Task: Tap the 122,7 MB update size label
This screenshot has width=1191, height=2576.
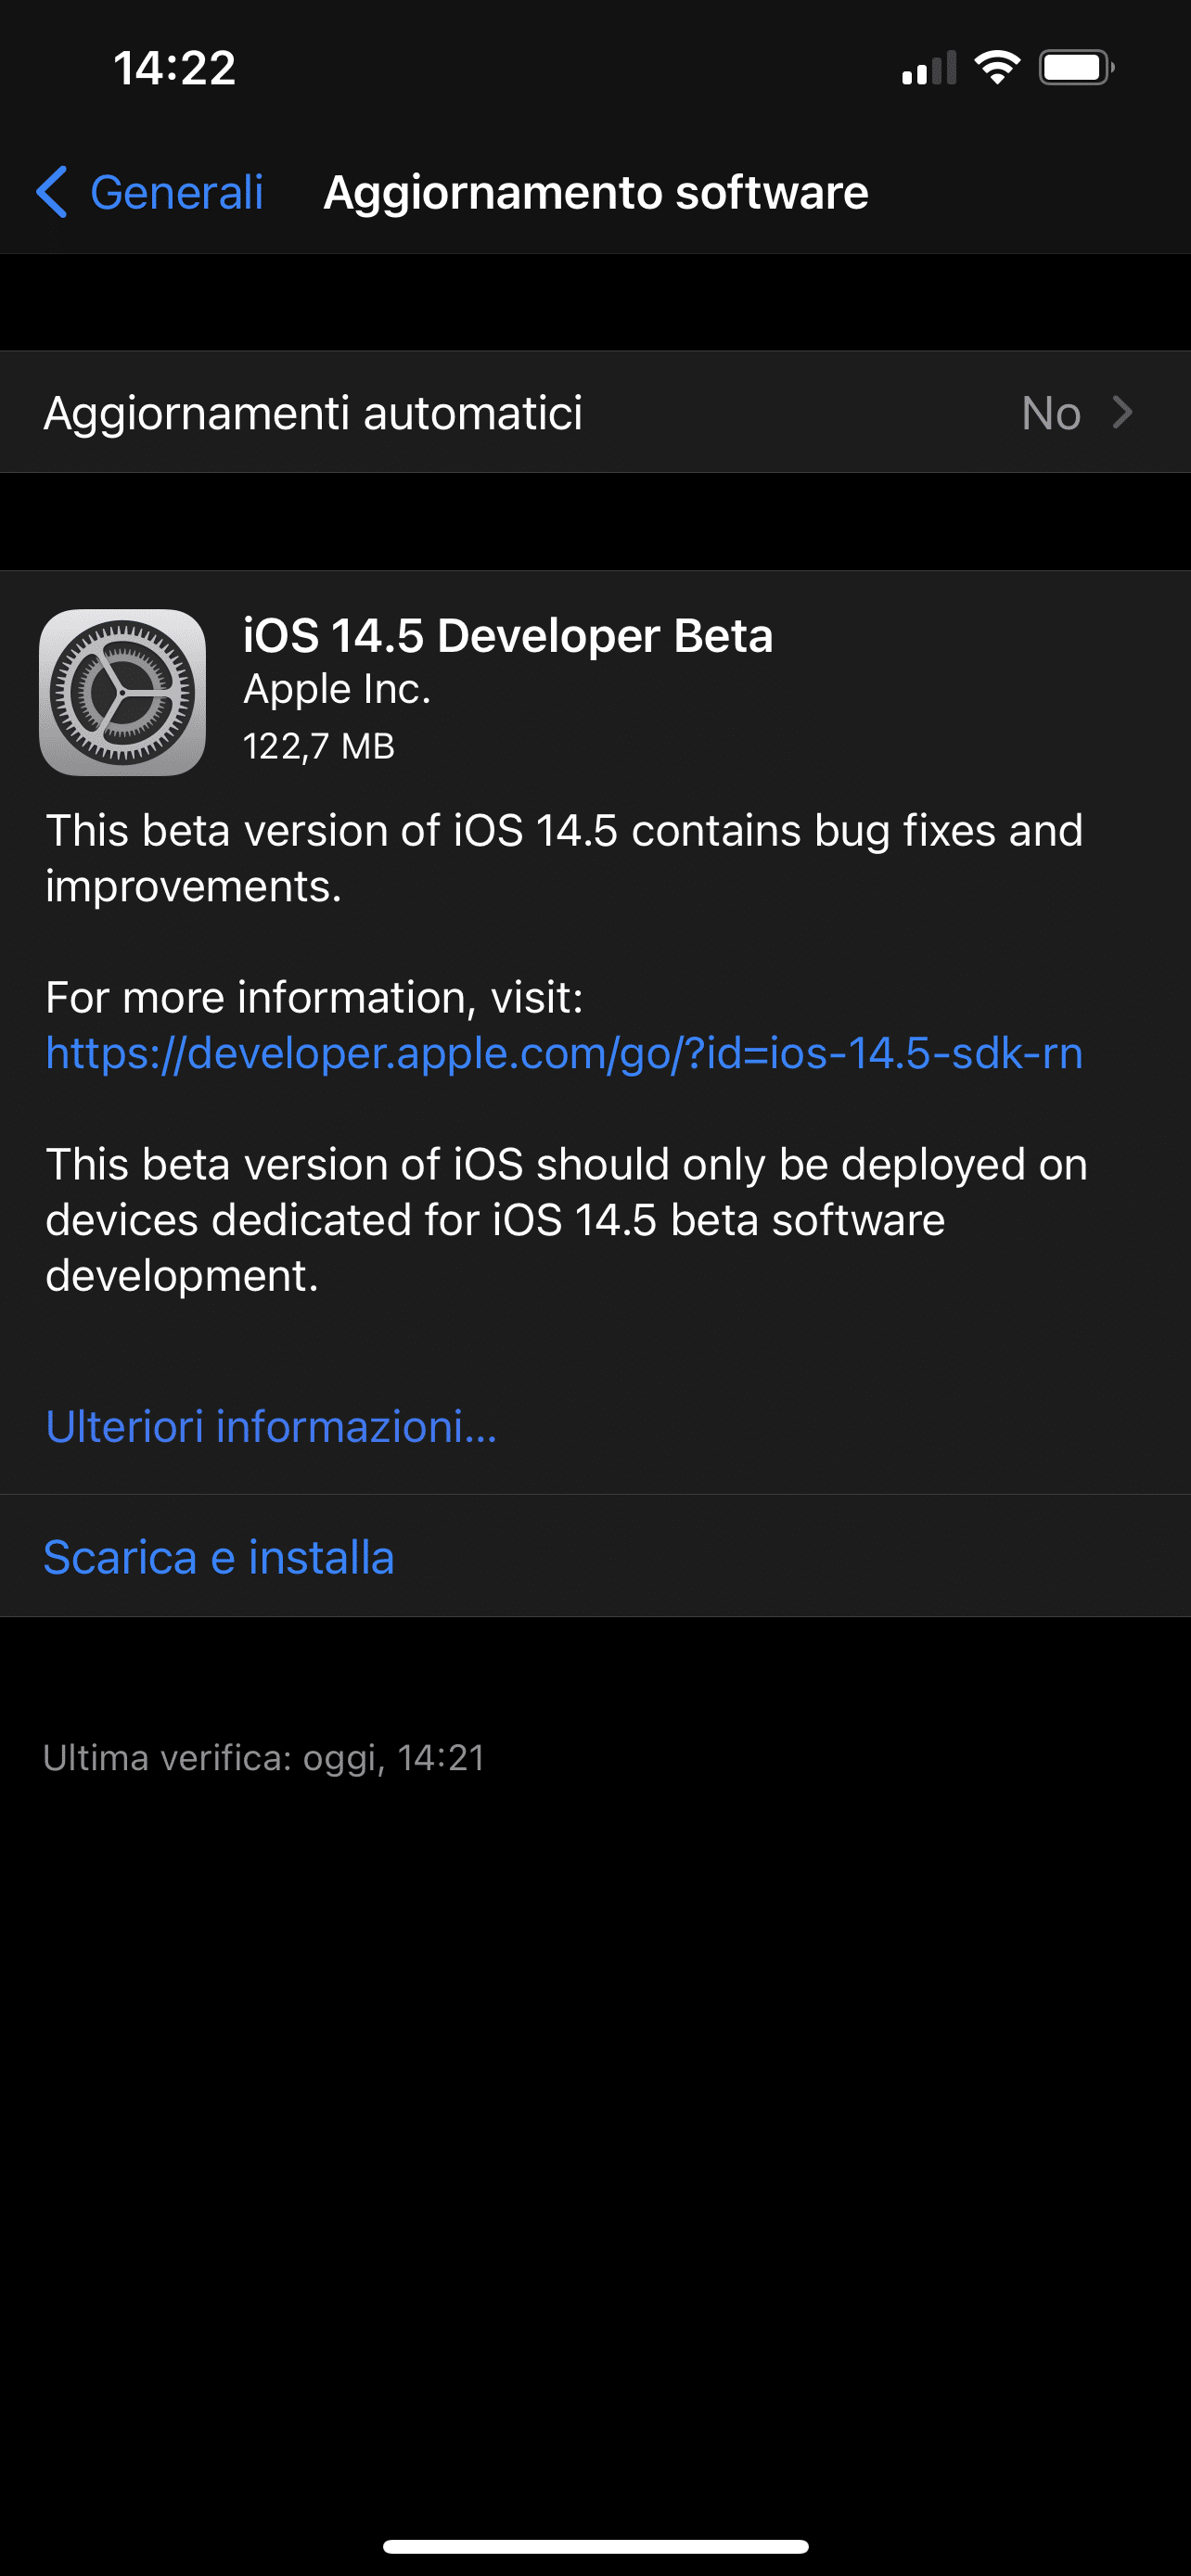Action: [319, 746]
